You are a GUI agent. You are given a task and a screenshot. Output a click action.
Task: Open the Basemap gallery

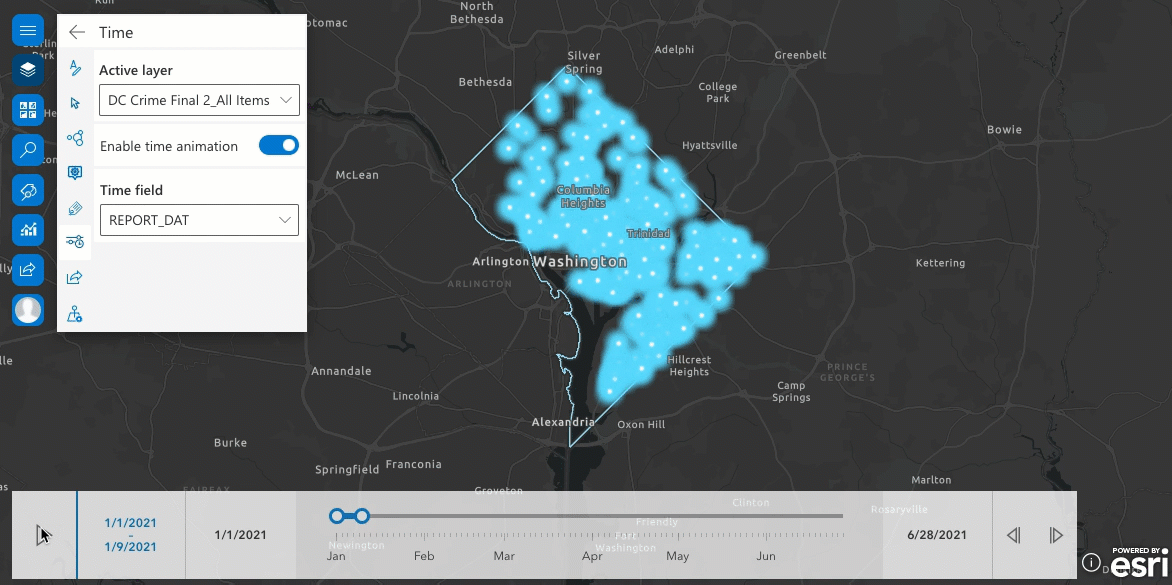[28, 110]
